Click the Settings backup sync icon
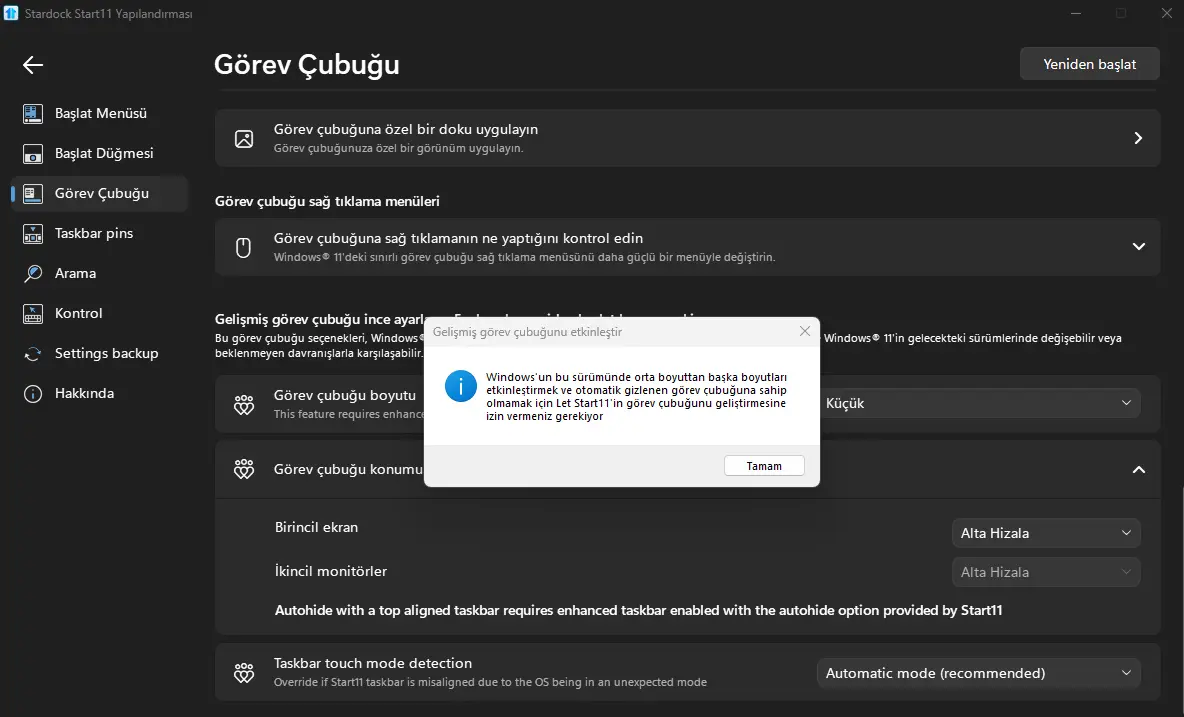 point(32,353)
